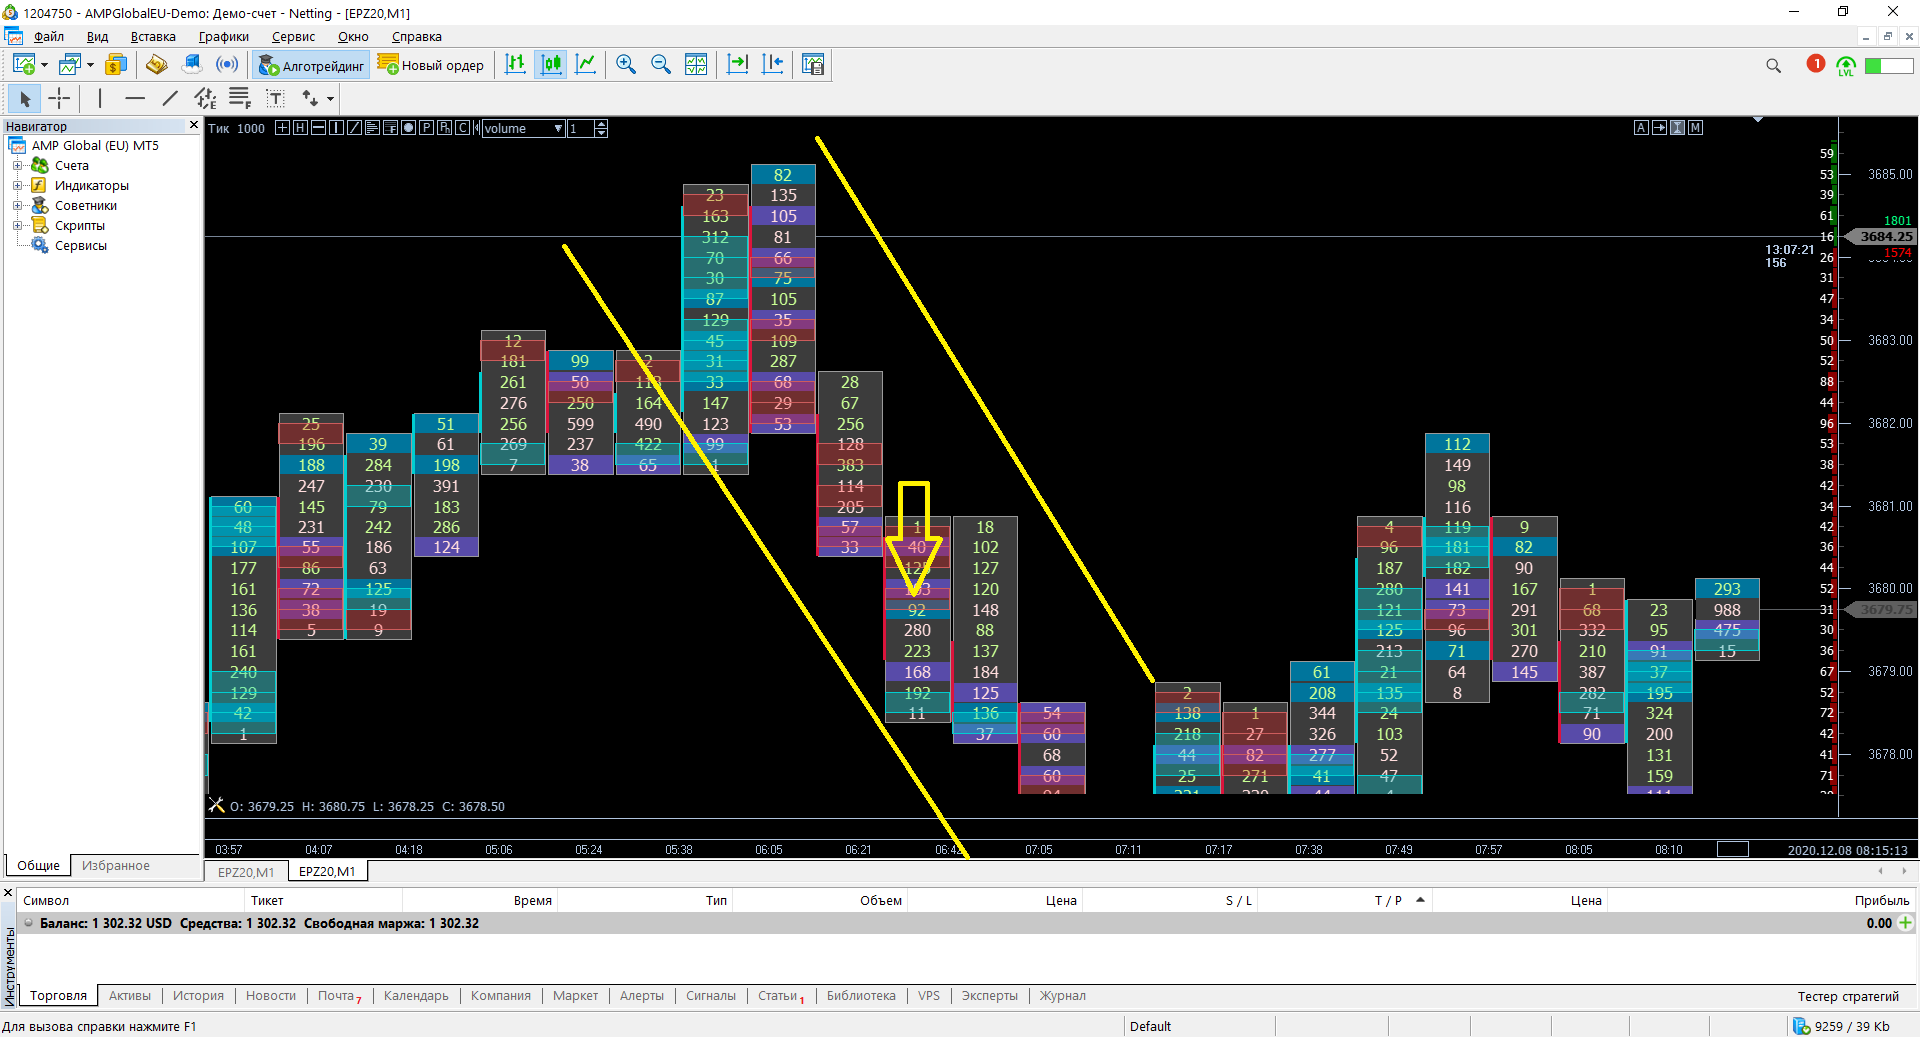
Task: Enable chart auto-scroll to latest bar
Action: click(x=737, y=65)
